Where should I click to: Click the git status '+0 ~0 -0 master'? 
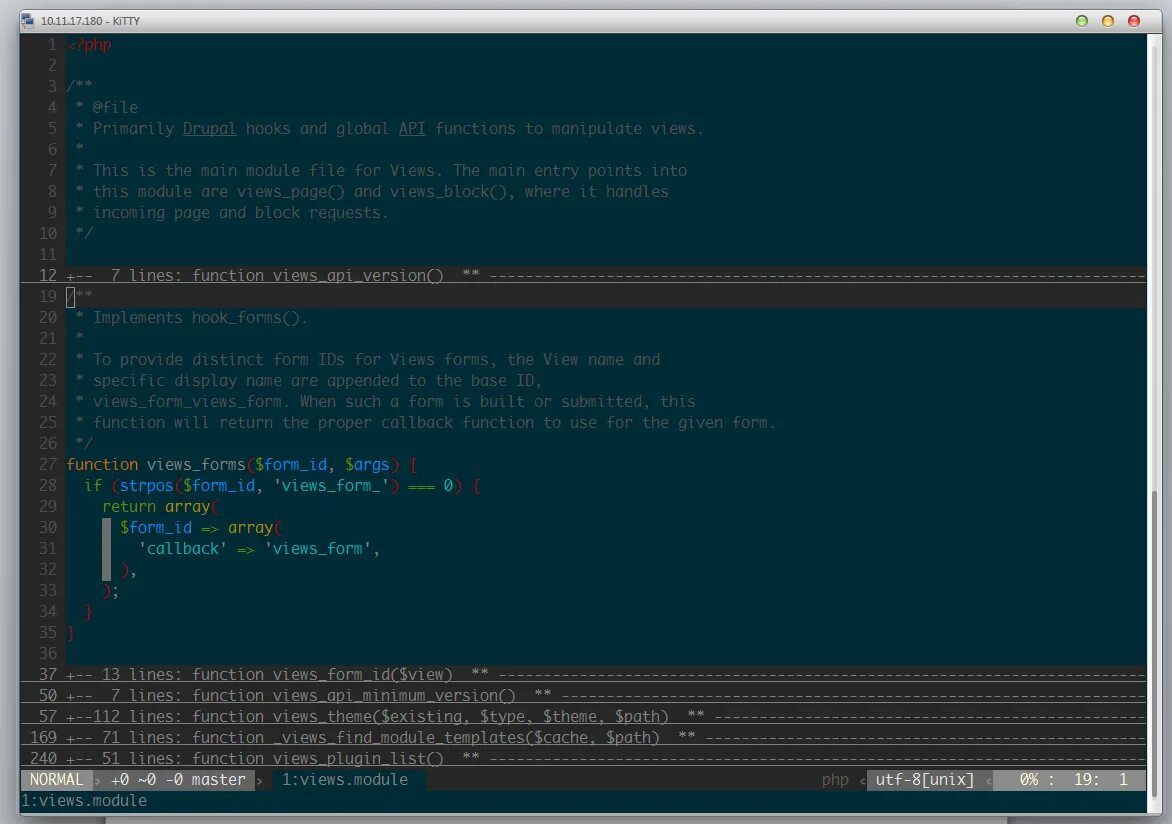click(178, 779)
